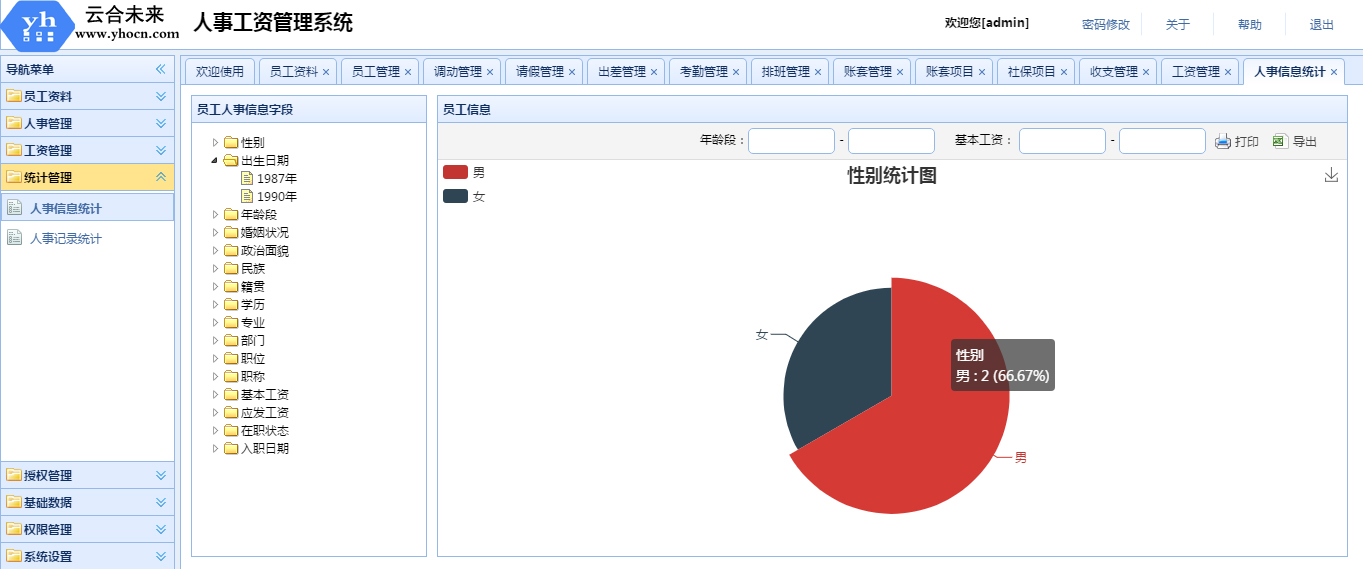Click the Excel export icon
The height and width of the screenshot is (569, 1363).
(1280, 141)
